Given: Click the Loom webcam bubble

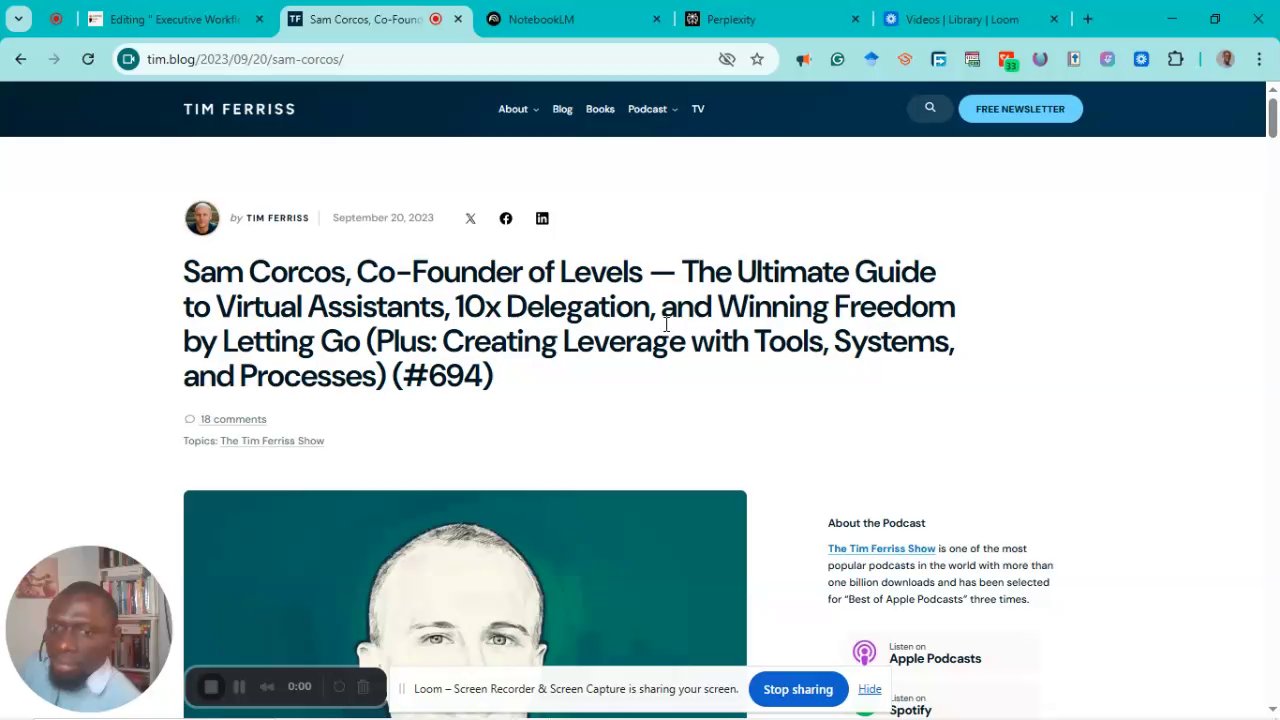Looking at the screenshot, I should click(89, 629).
